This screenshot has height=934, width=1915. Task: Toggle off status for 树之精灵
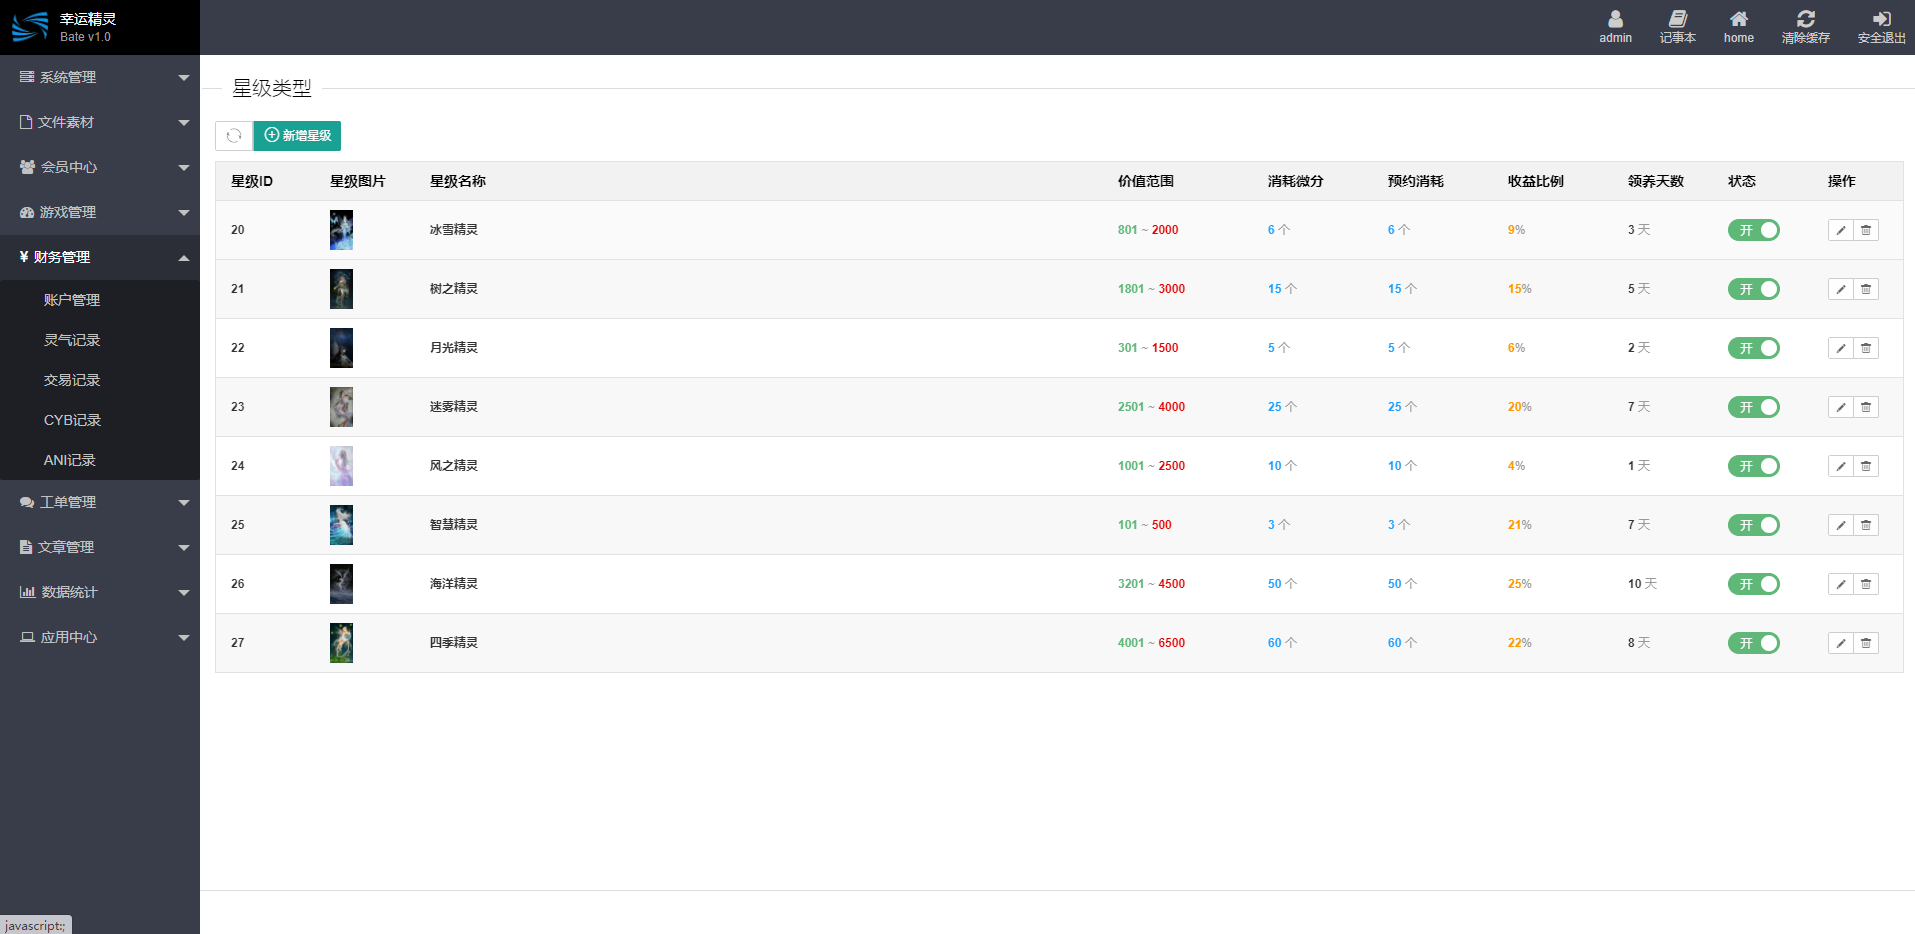point(1753,289)
